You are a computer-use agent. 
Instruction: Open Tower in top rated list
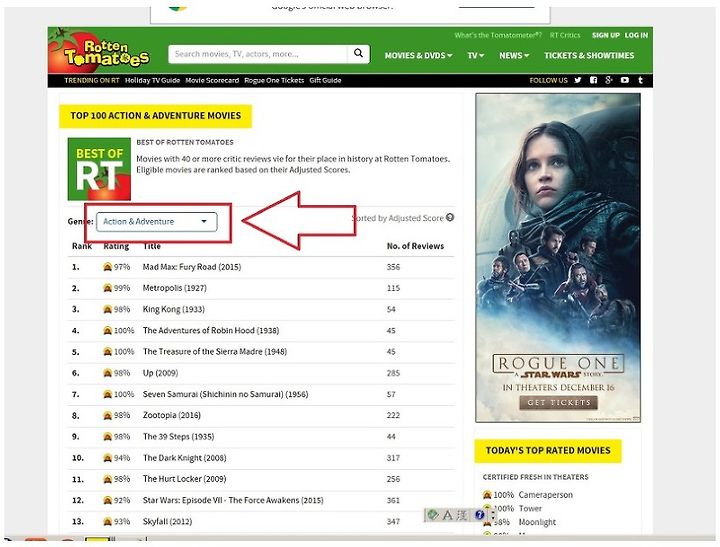[x=530, y=508]
